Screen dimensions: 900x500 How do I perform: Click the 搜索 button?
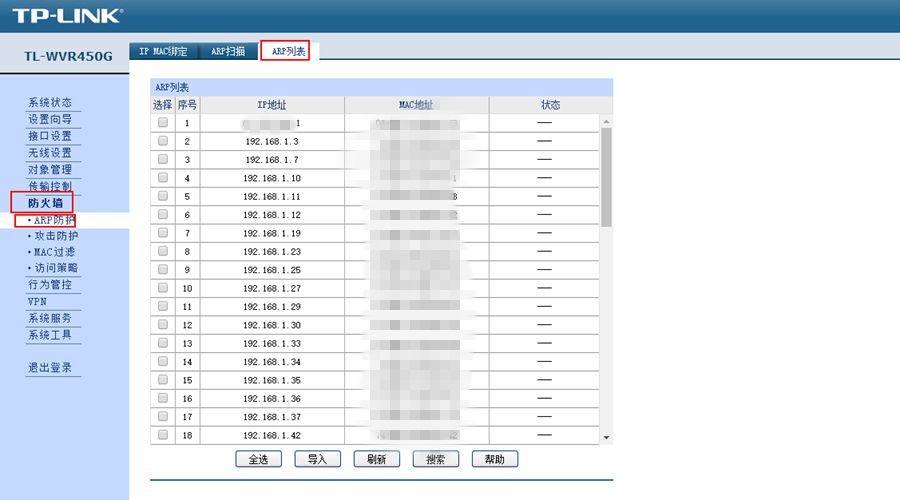coord(435,459)
